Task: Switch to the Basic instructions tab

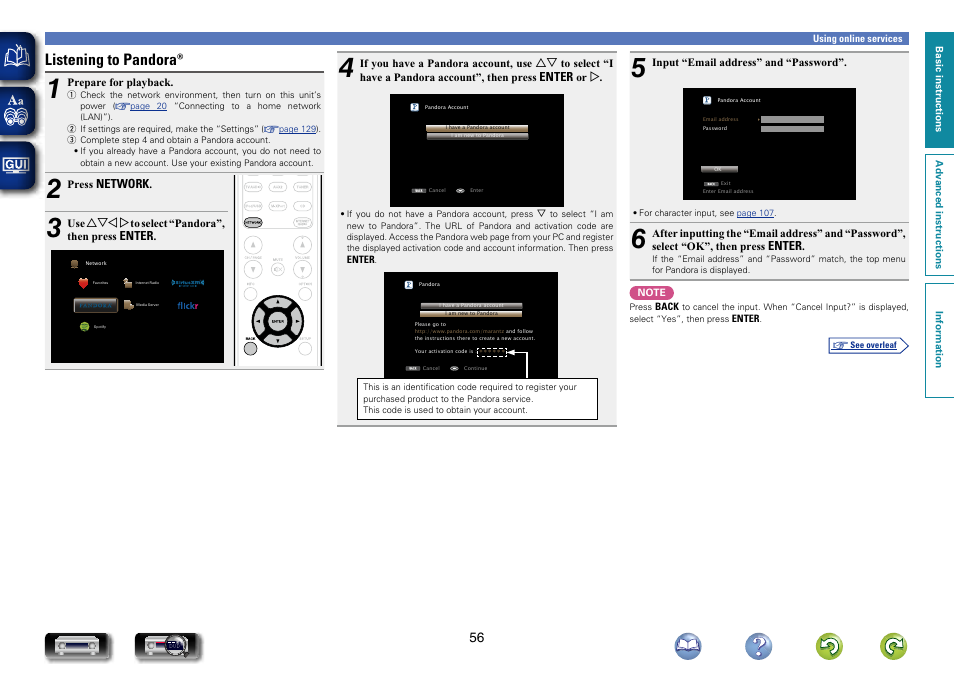Action: pos(939,89)
